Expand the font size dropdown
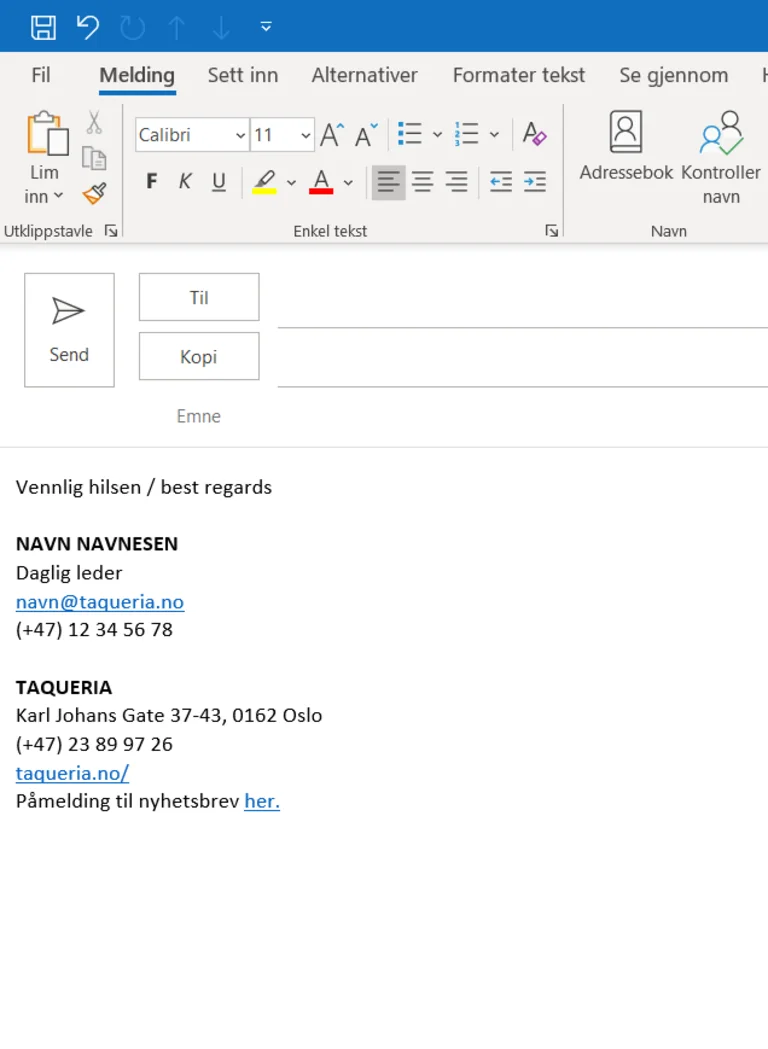Viewport: 768px width, 1049px height. pyautogui.click(x=304, y=135)
